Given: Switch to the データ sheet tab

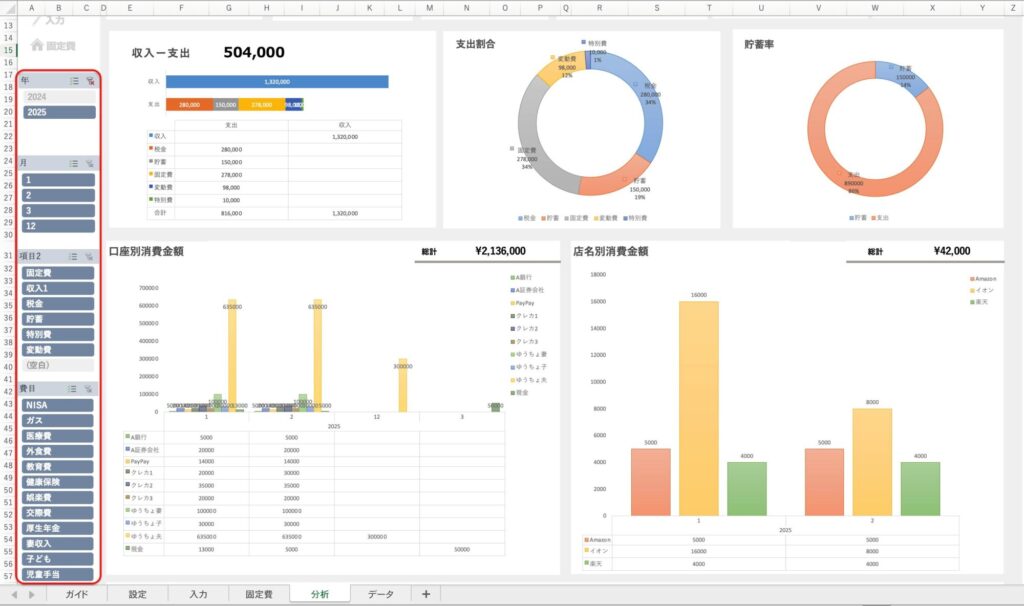Looking at the screenshot, I should pos(380,594).
